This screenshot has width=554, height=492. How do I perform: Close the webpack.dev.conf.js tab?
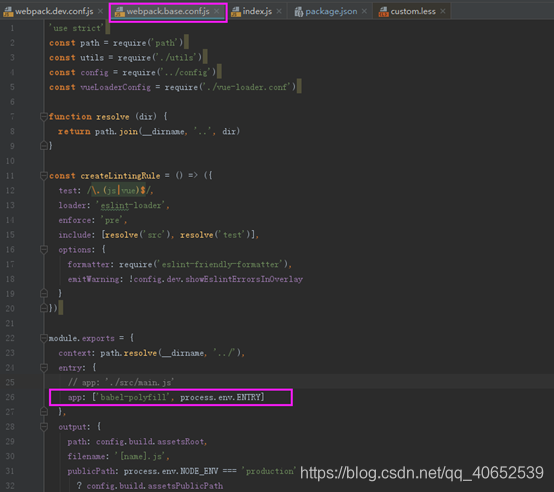[x=100, y=11]
